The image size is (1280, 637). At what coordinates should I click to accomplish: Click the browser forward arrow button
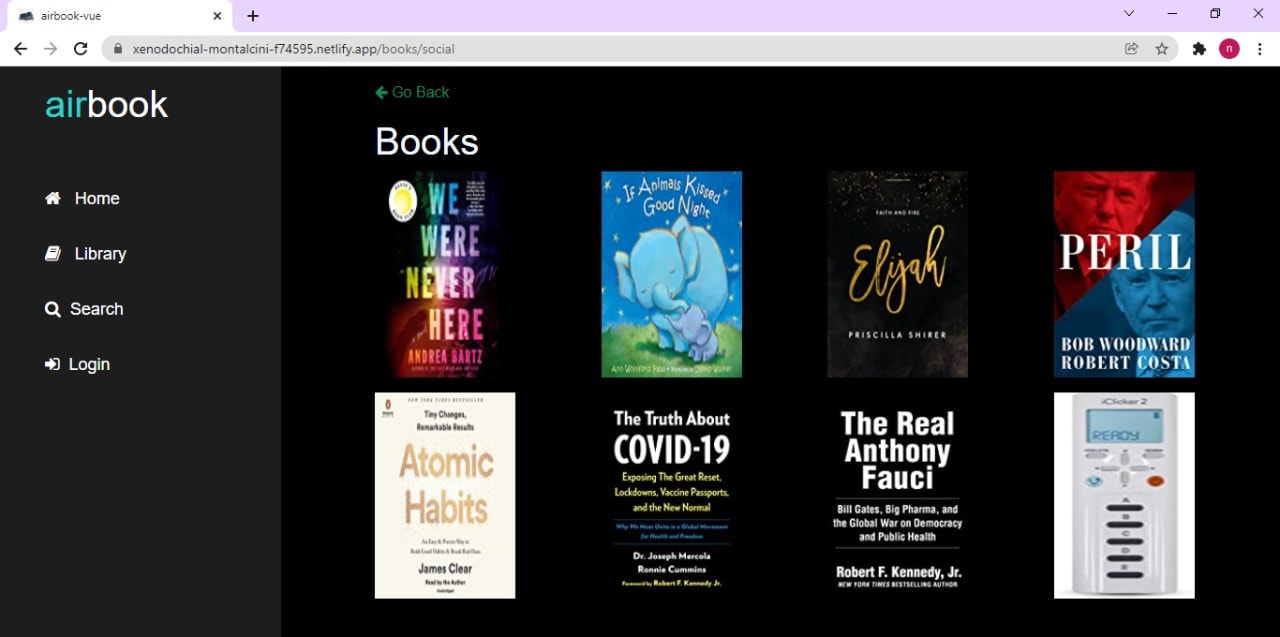pyautogui.click(x=50, y=48)
